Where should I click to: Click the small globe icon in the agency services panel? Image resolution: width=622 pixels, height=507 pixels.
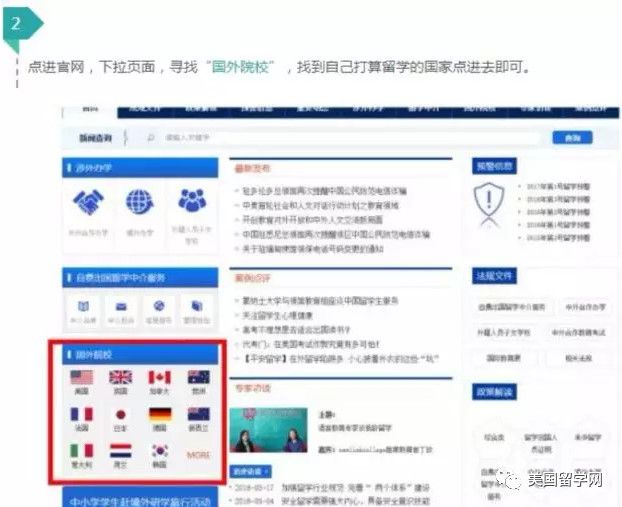pyautogui.click(x=159, y=306)
